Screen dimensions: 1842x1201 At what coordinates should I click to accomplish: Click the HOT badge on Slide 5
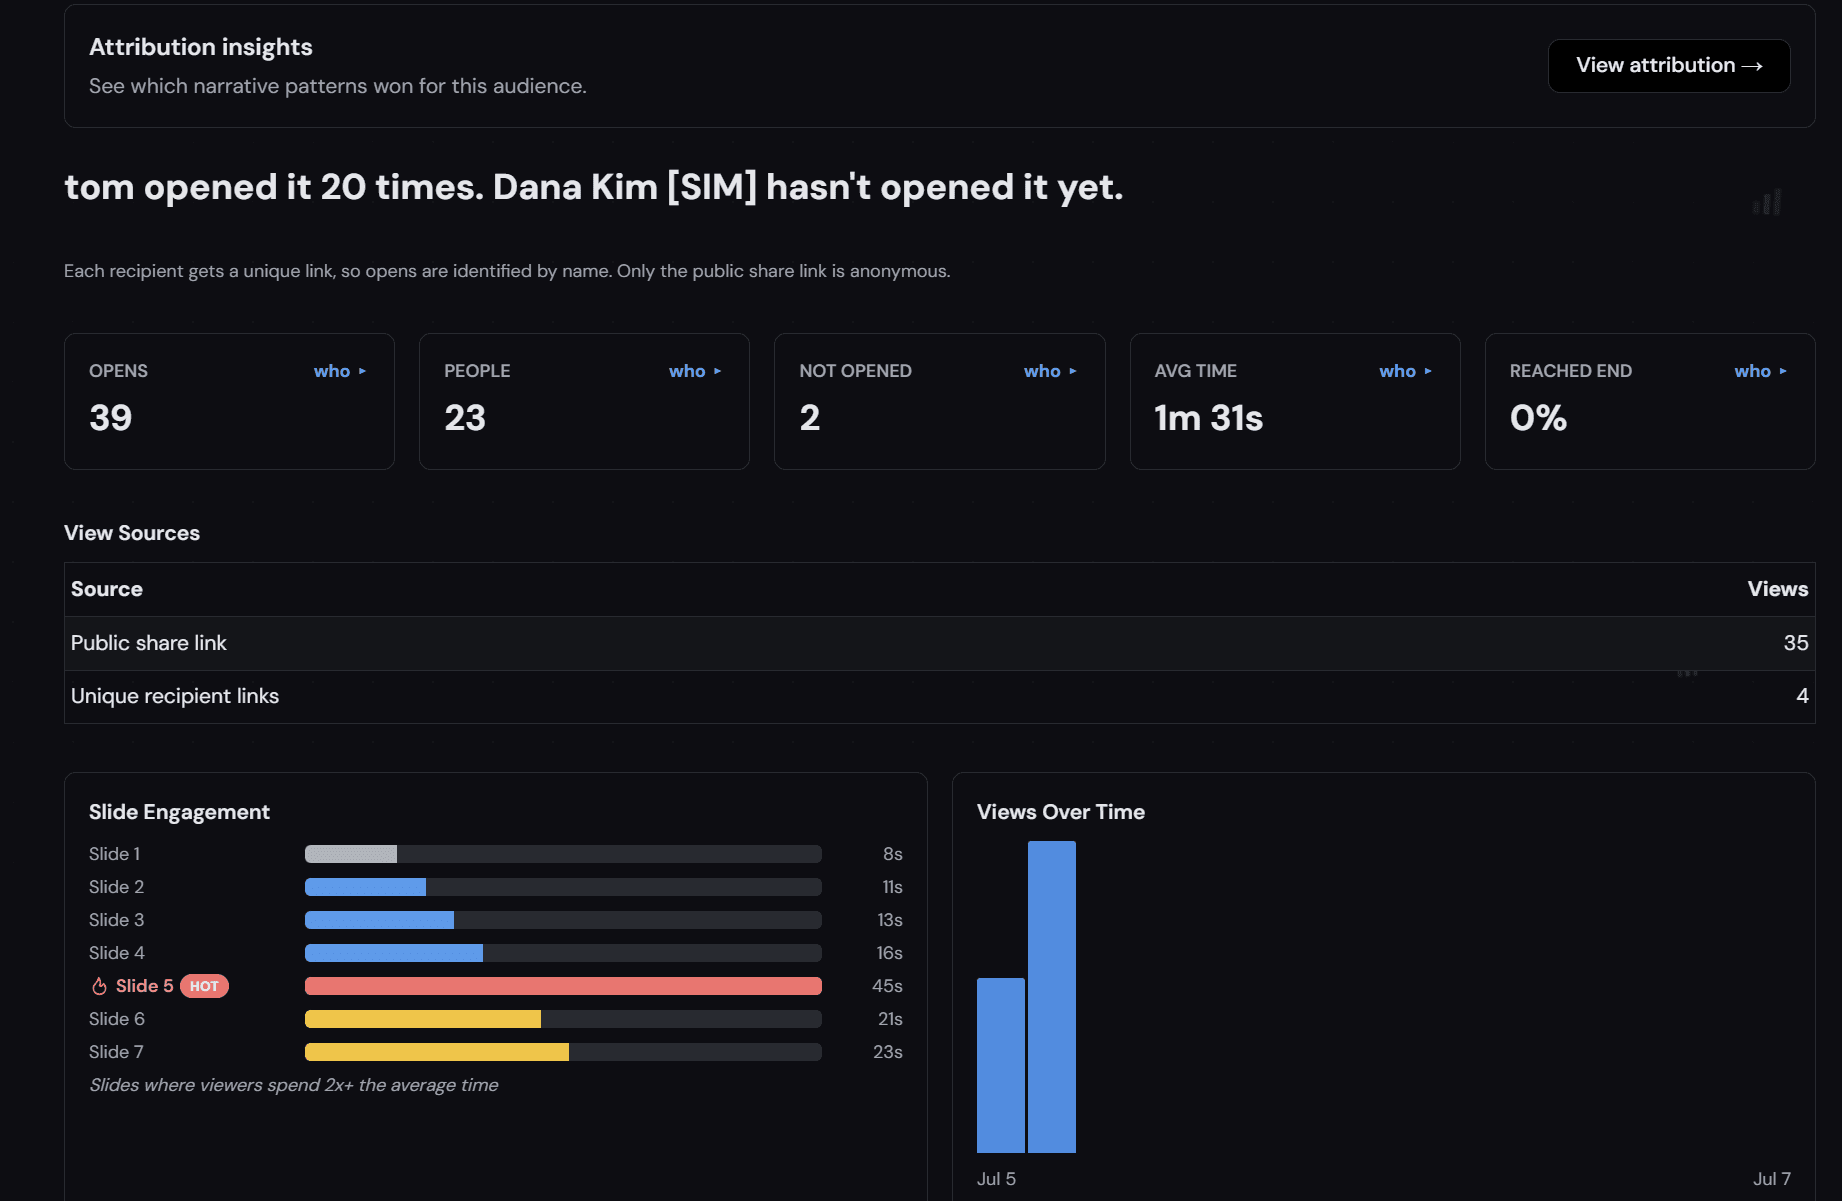pos(204,986)
